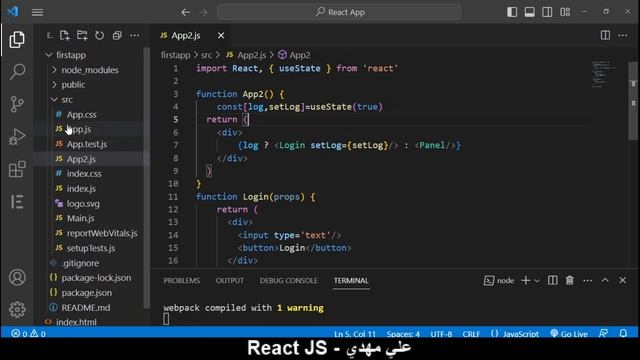
Task: Open the Search view in activity bar
Action: pyautogui.click(x=17, y=72)
